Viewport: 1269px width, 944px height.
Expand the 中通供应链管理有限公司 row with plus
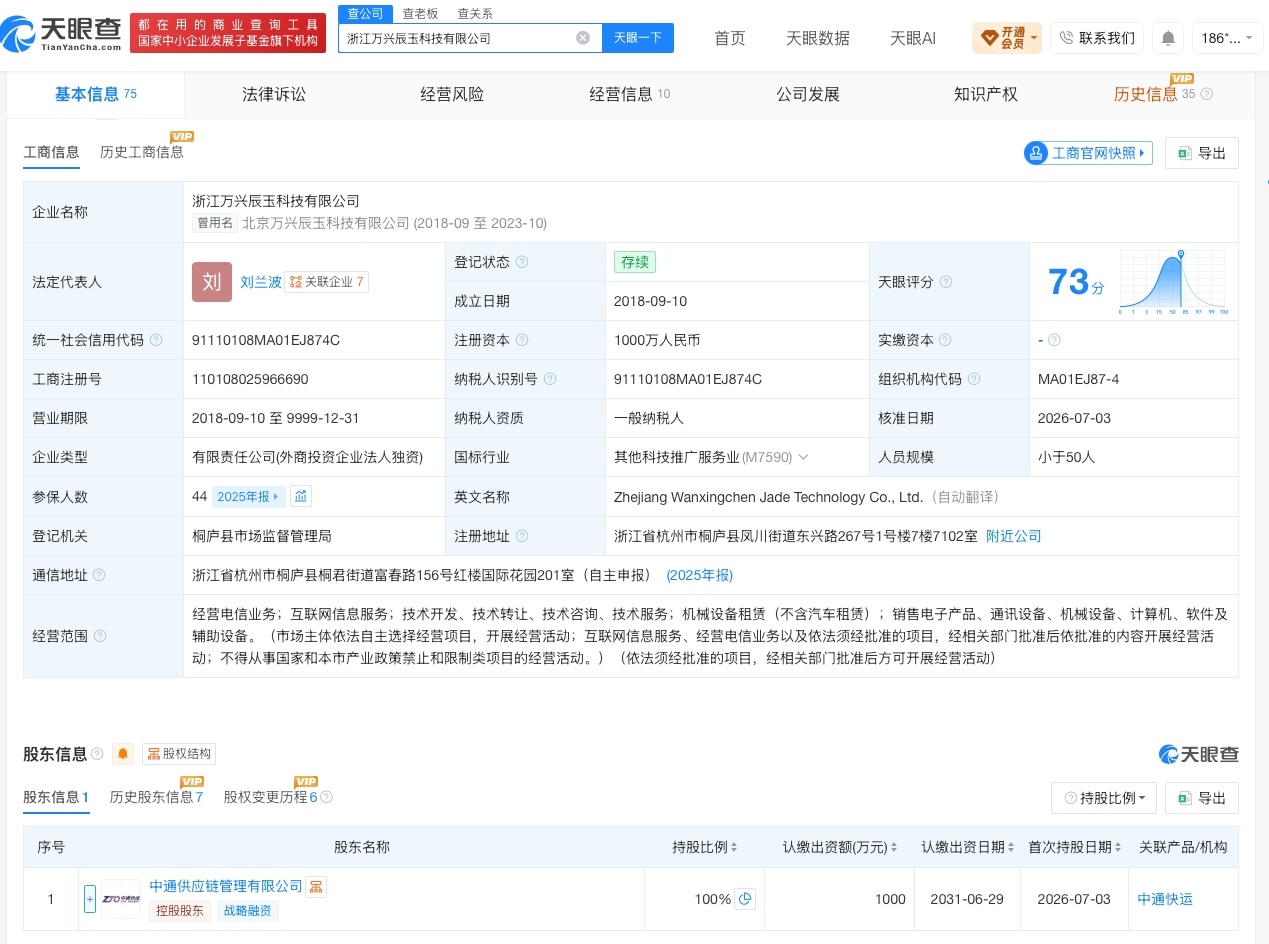[90, 899]
